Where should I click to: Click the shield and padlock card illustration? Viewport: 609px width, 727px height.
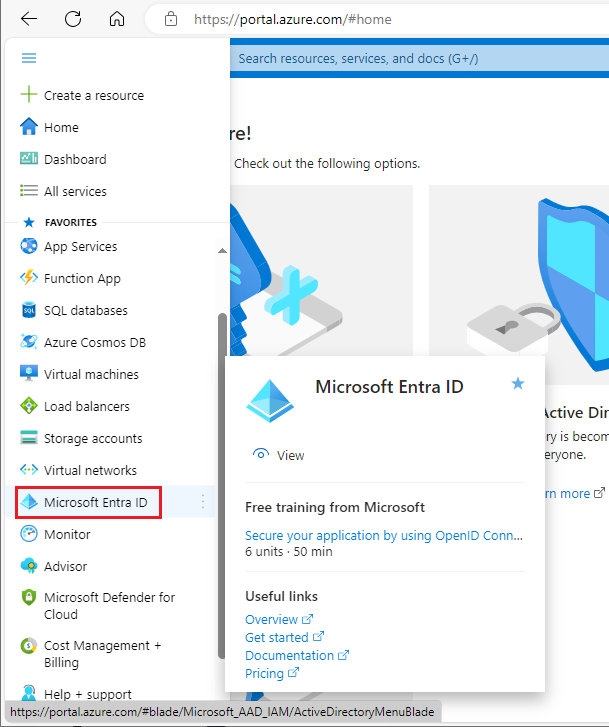pos(519,284)
